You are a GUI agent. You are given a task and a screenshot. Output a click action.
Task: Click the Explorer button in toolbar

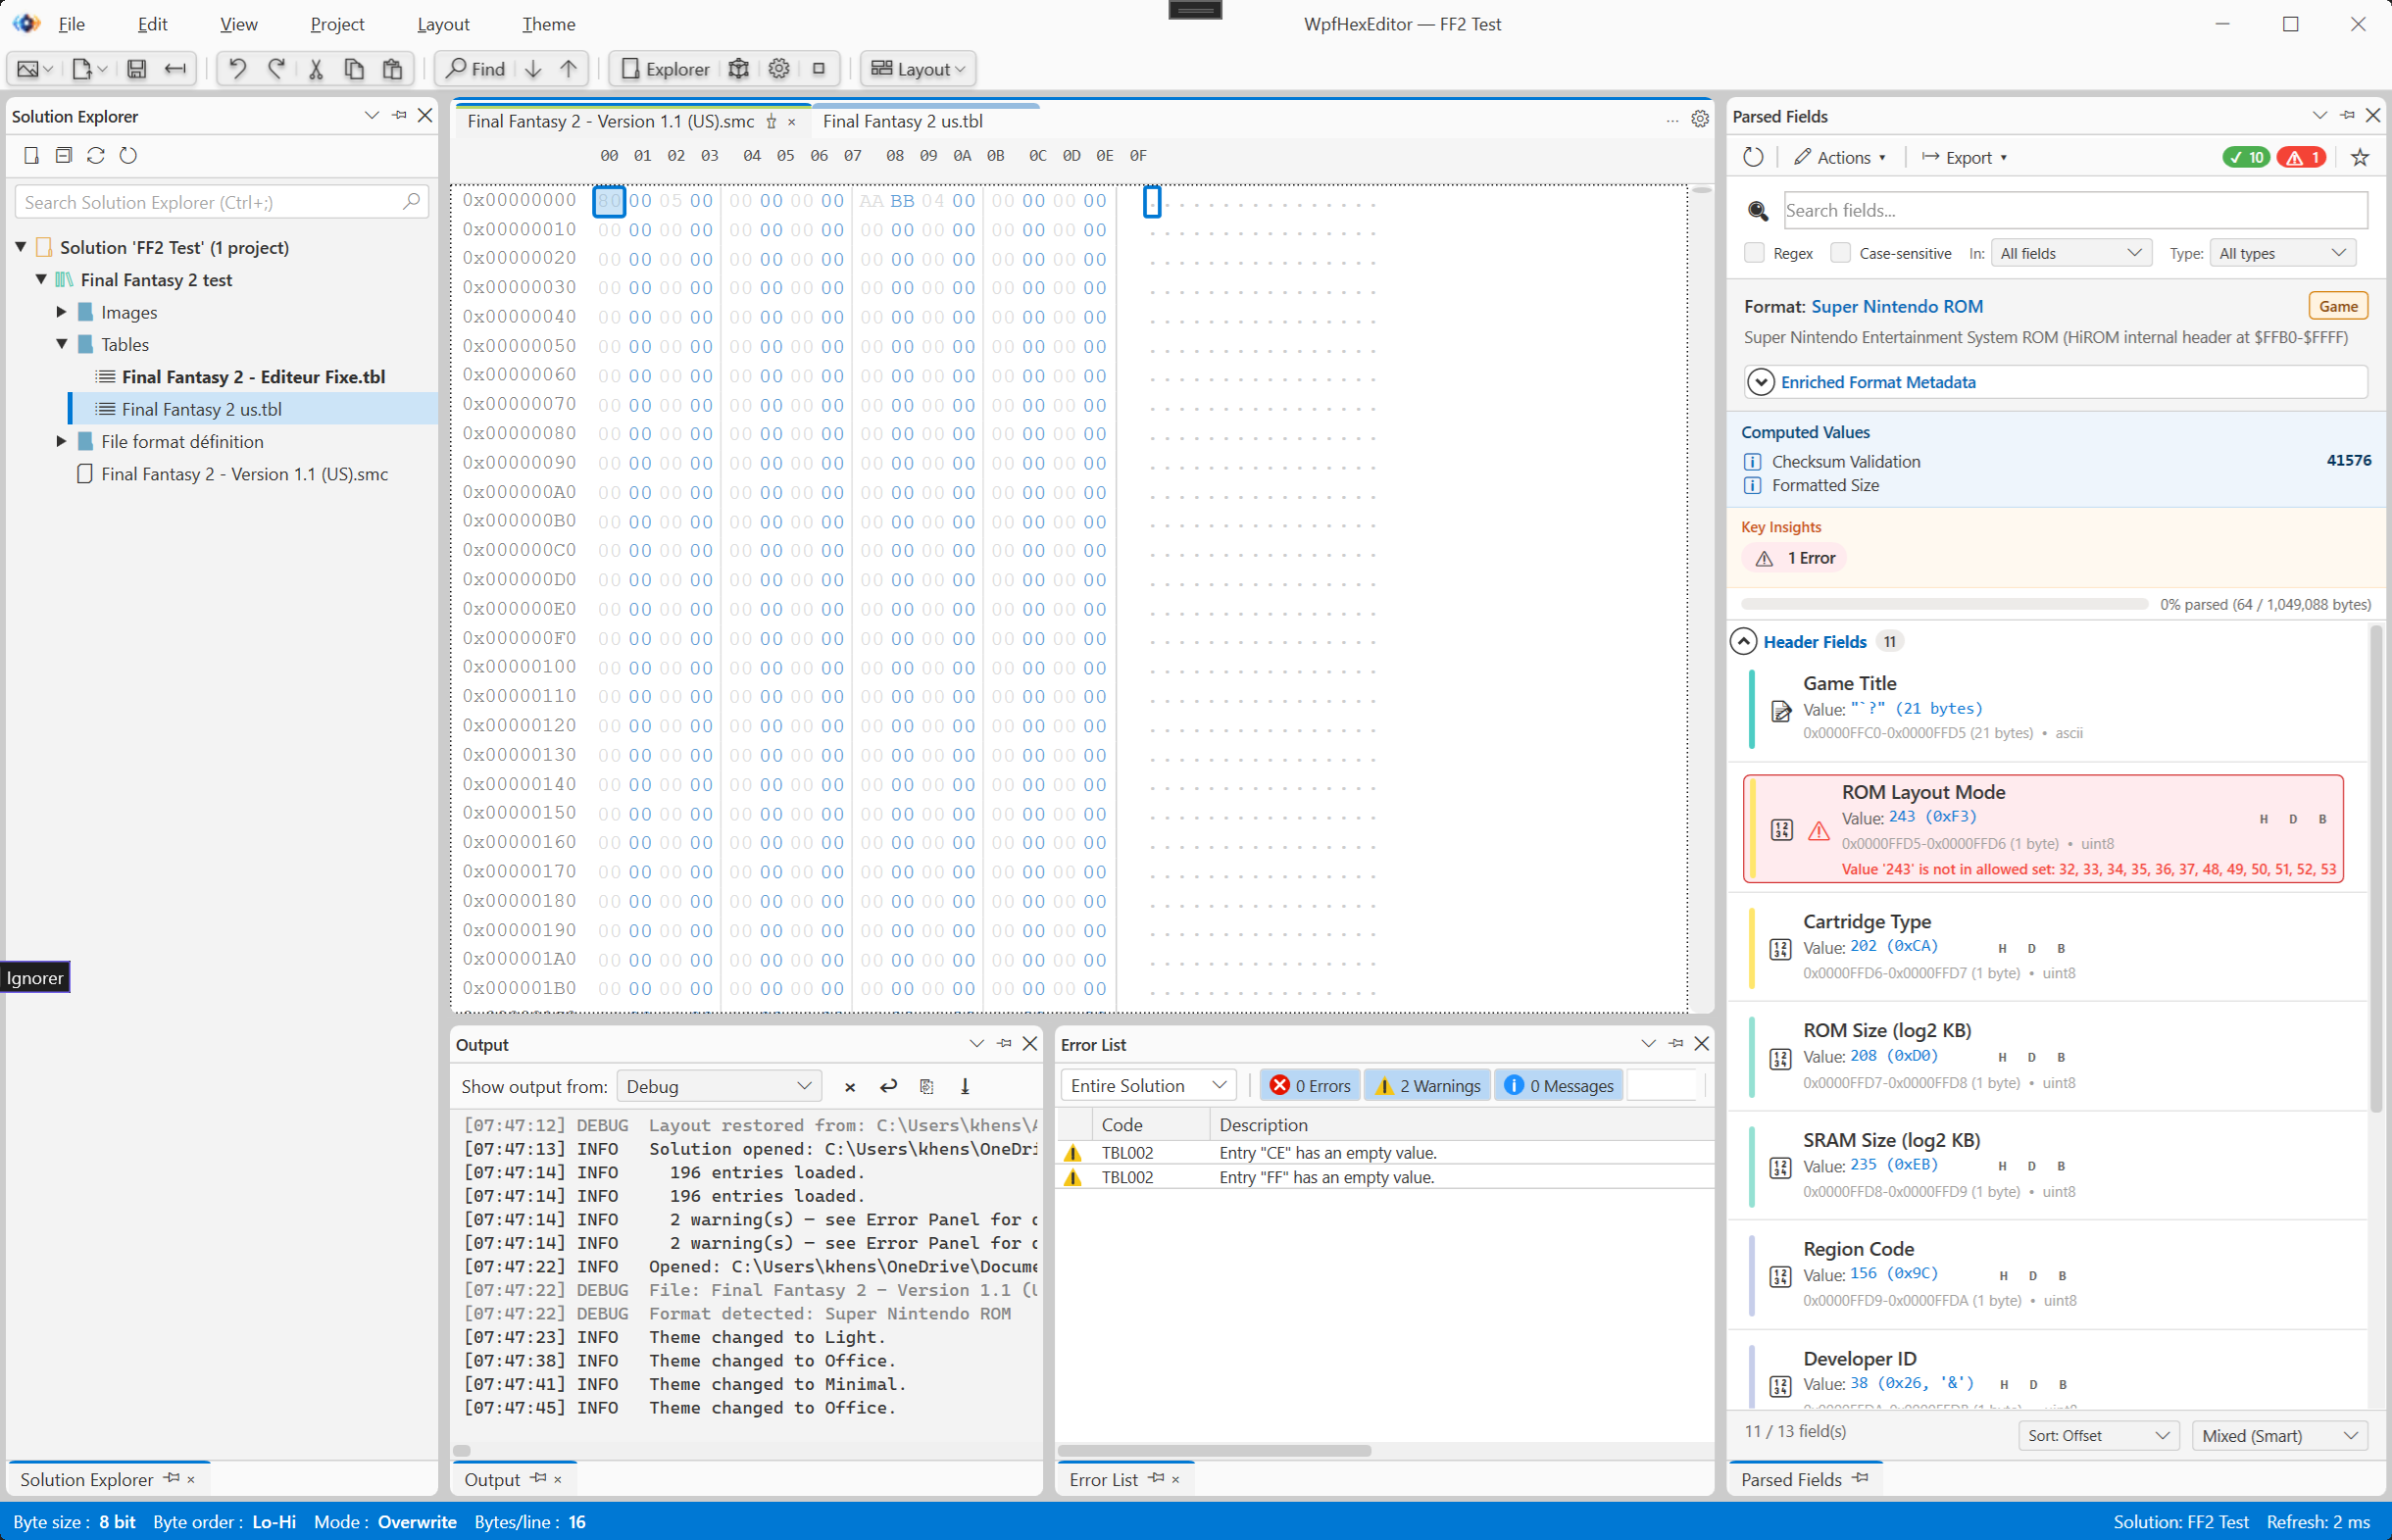[x=665, y=69]
